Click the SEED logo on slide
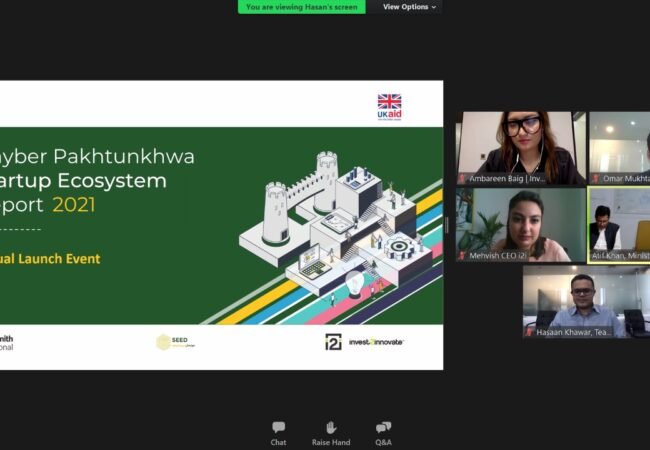Screen dimensions: 650x450 point(175,342)
